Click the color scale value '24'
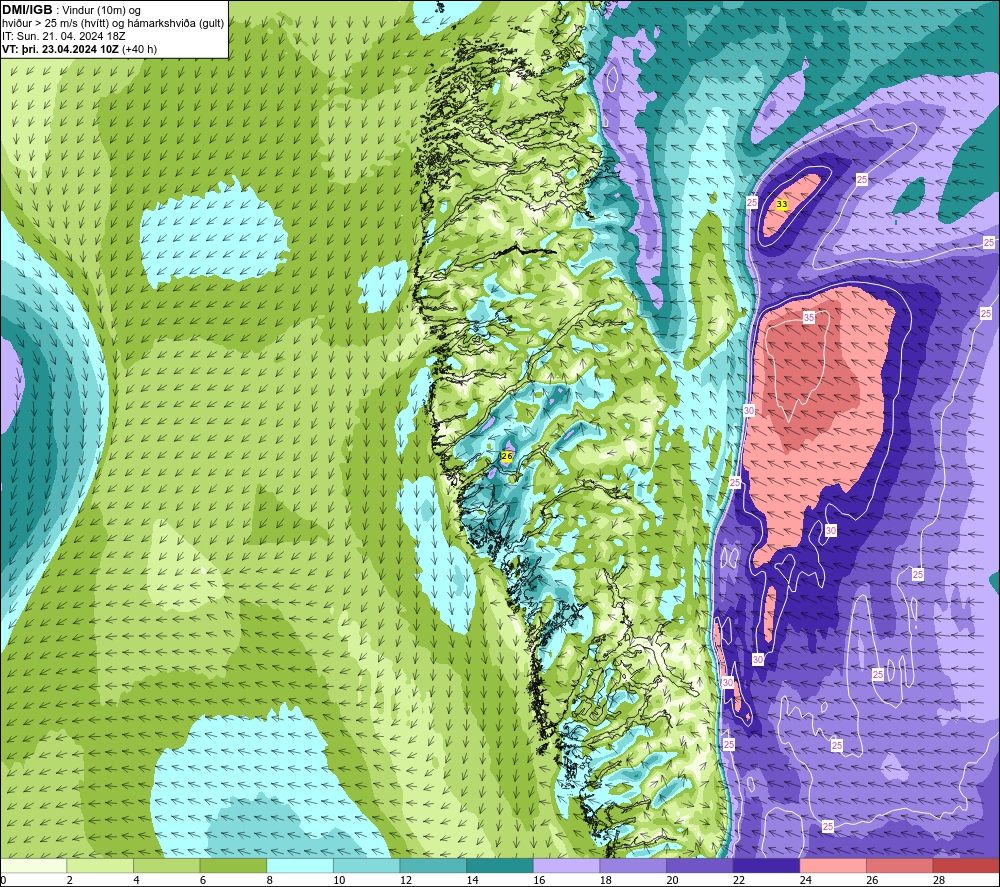Viewport: 1000px width, 887px height. click(x=805, y=880)
